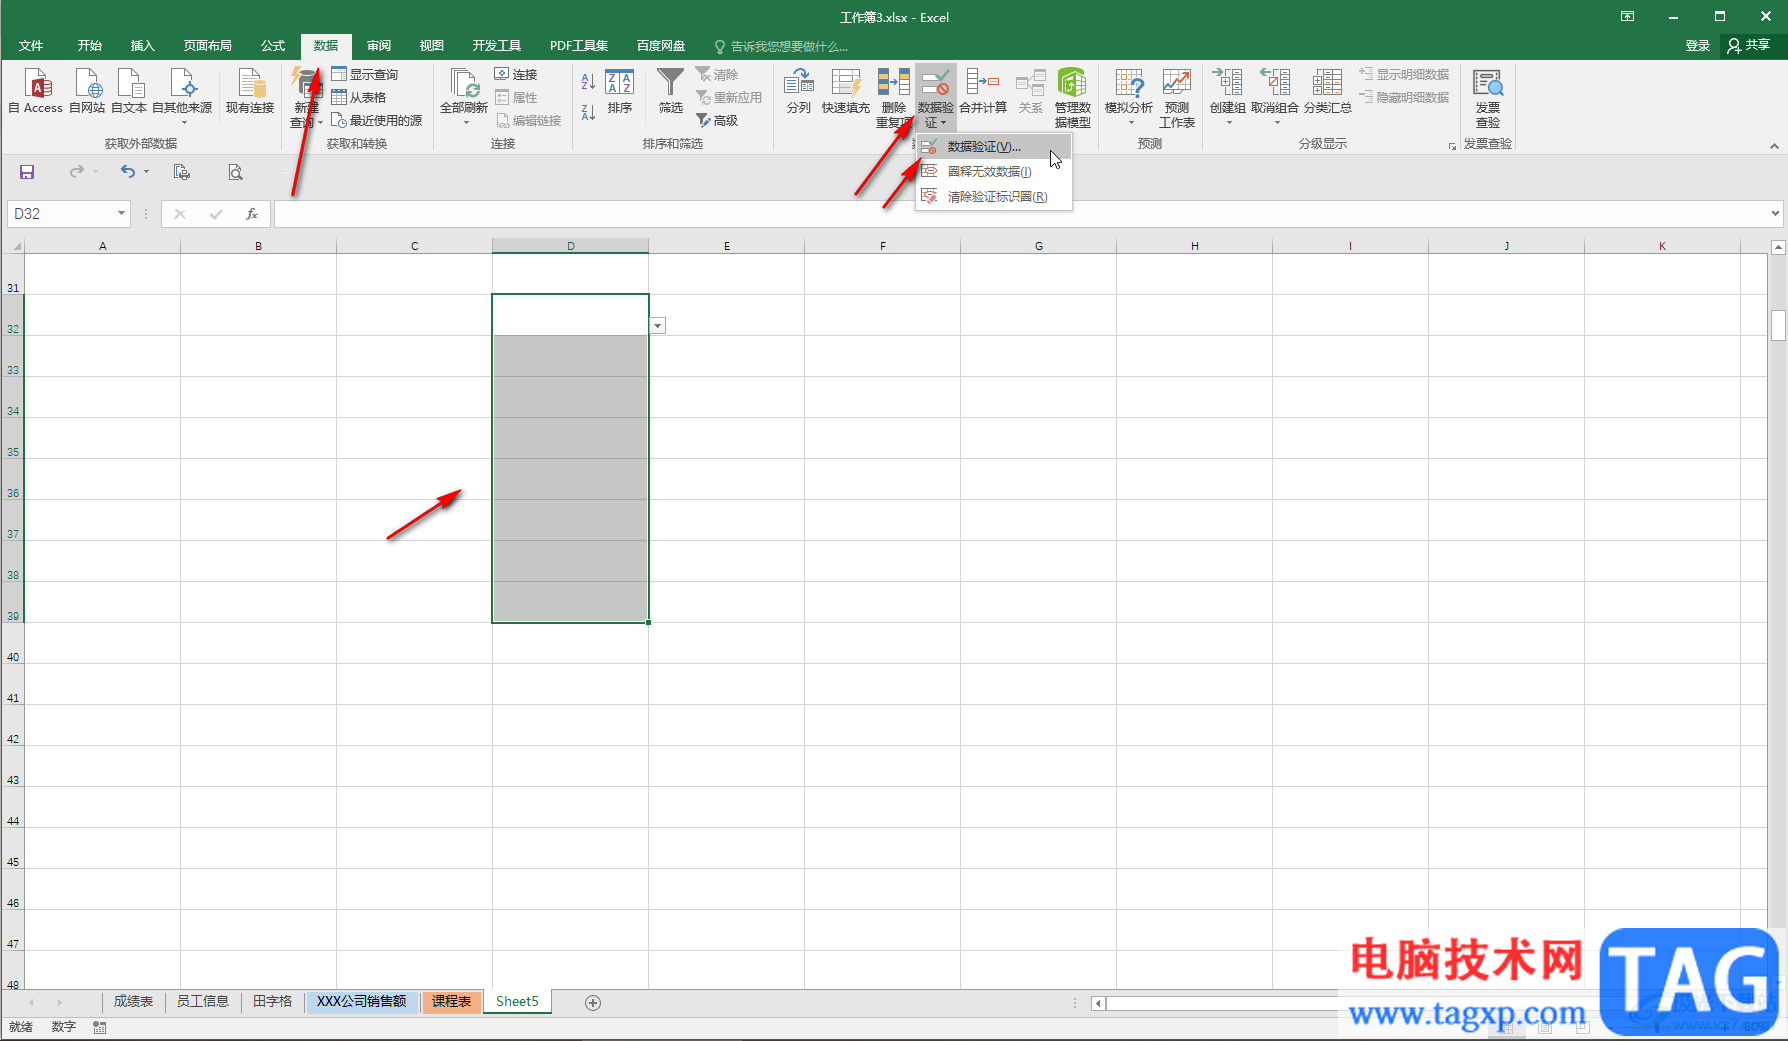1788x1041 pixels.
Task: Switch to XXX公司销售额 sheet tab
Action: pos(362,1002)
